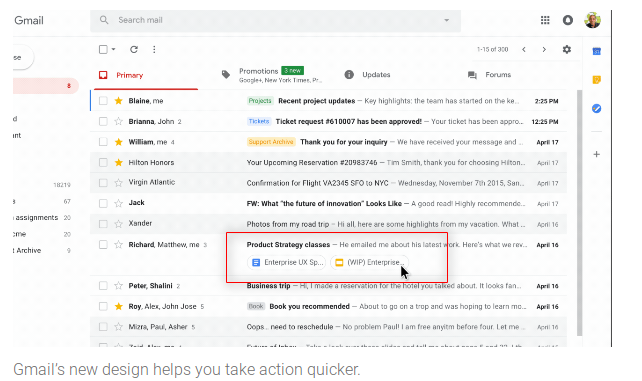The height and width of the screenshot is (381, 642).
Task: Click the inbox list vertical scrollbar
Action: pyautogui.click(x=579, y=213)
